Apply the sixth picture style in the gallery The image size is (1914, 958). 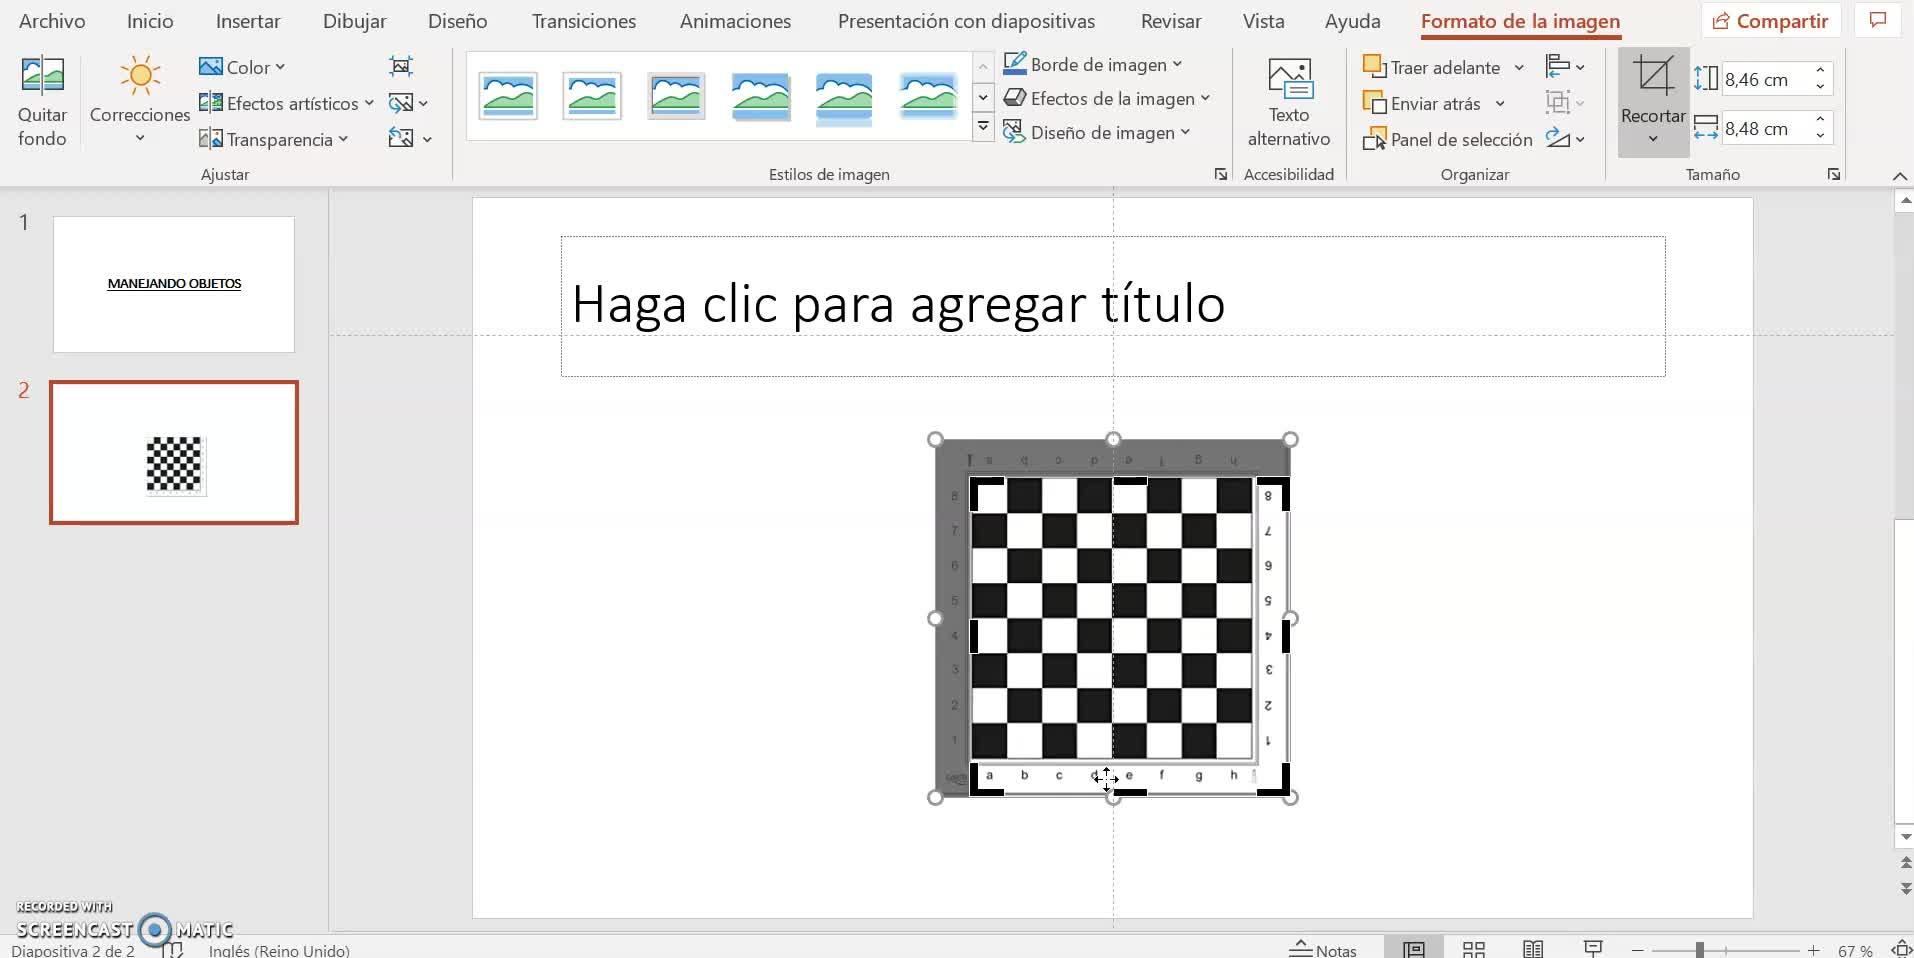928,96
